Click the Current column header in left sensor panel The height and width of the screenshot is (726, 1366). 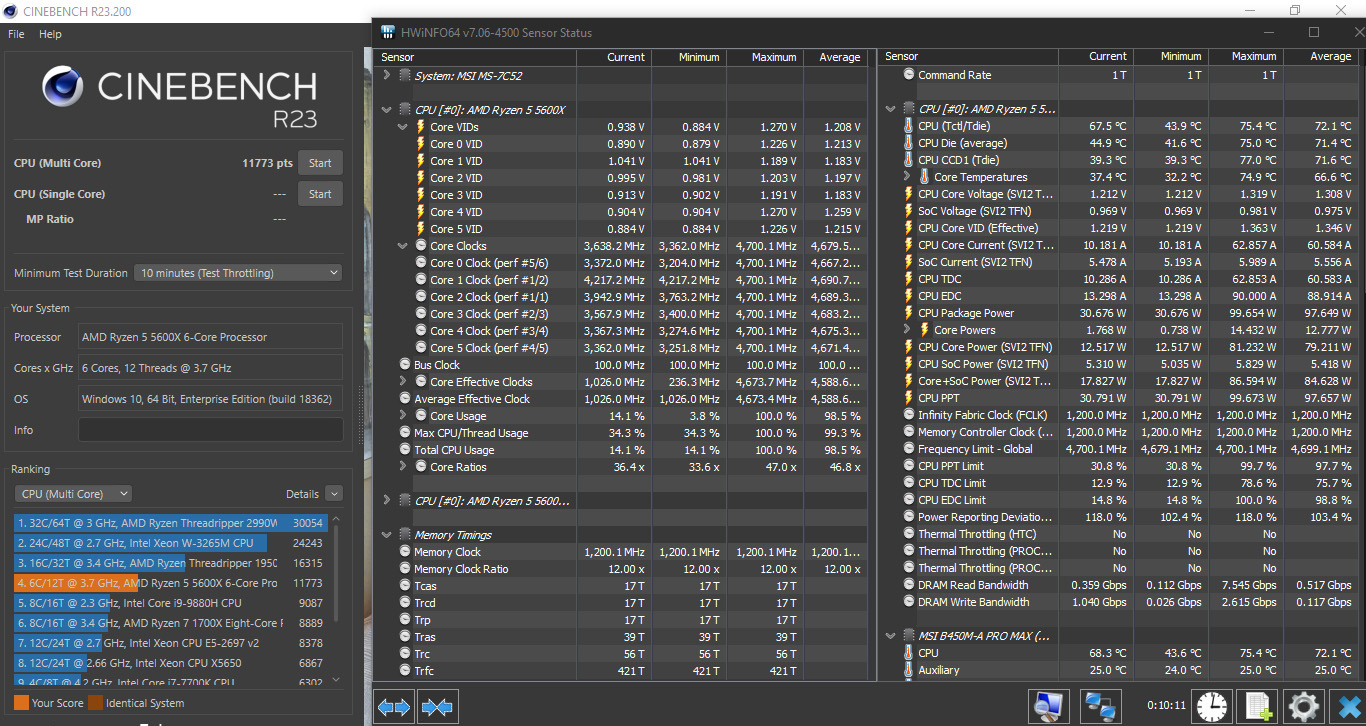tap(613, 57)
